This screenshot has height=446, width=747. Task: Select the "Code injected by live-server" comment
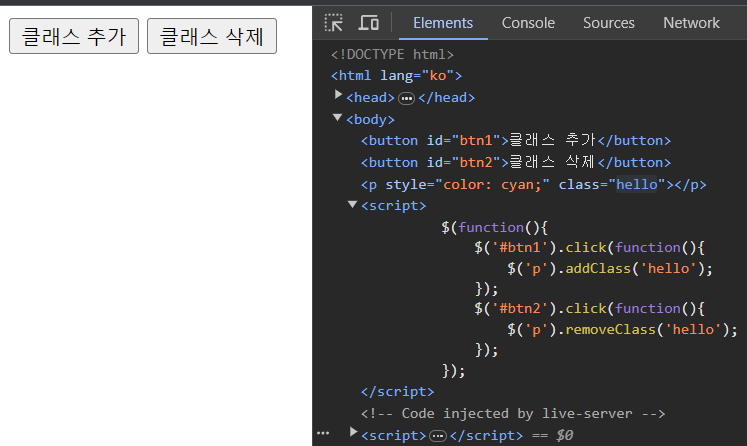pyautogui.click(x=513, y=414)
